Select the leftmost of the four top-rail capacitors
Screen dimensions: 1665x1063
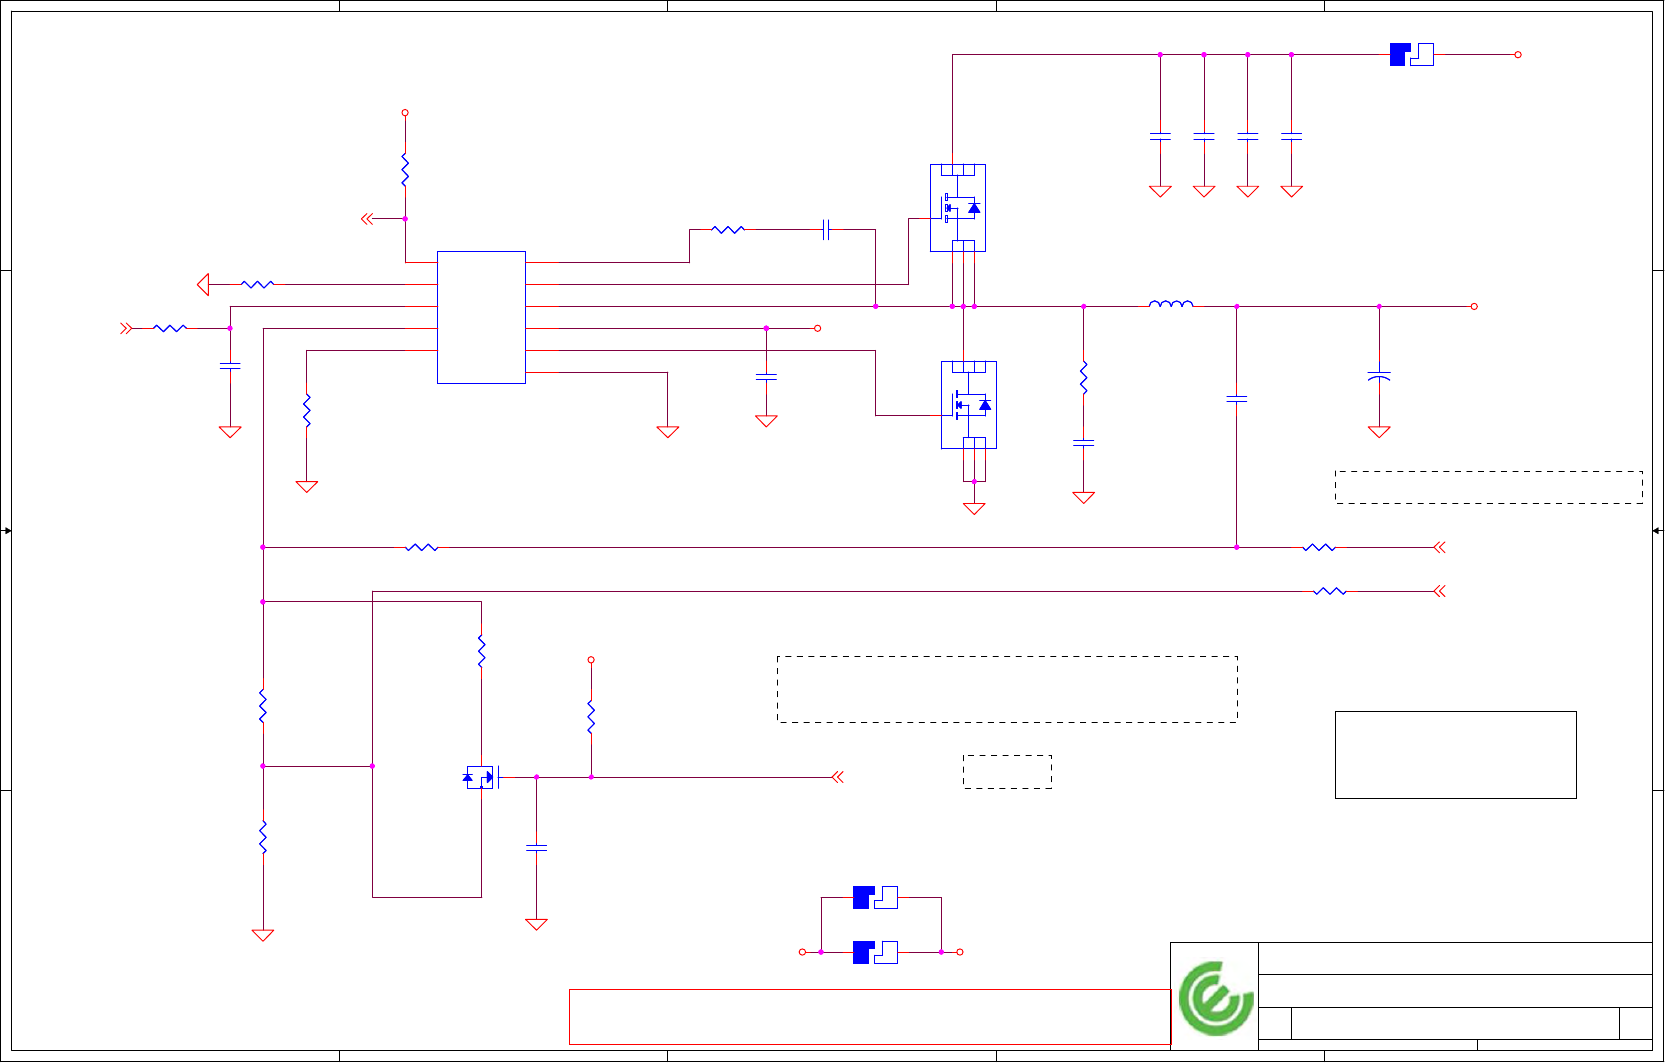[x=1160, y=136]
